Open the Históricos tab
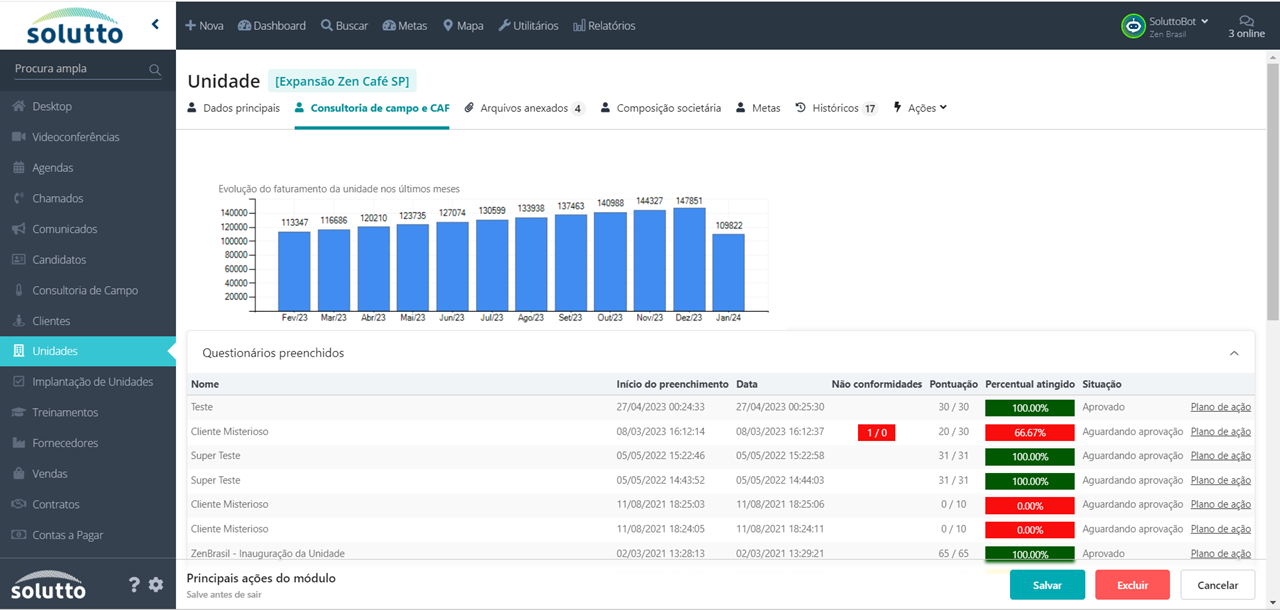Viewport: 1280px width, 610px height. (837, 108)
